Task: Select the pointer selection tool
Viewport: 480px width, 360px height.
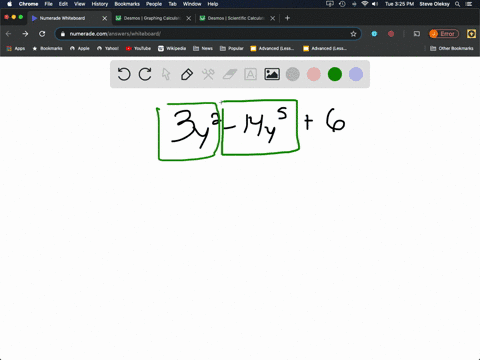Action: click(166, 74)
